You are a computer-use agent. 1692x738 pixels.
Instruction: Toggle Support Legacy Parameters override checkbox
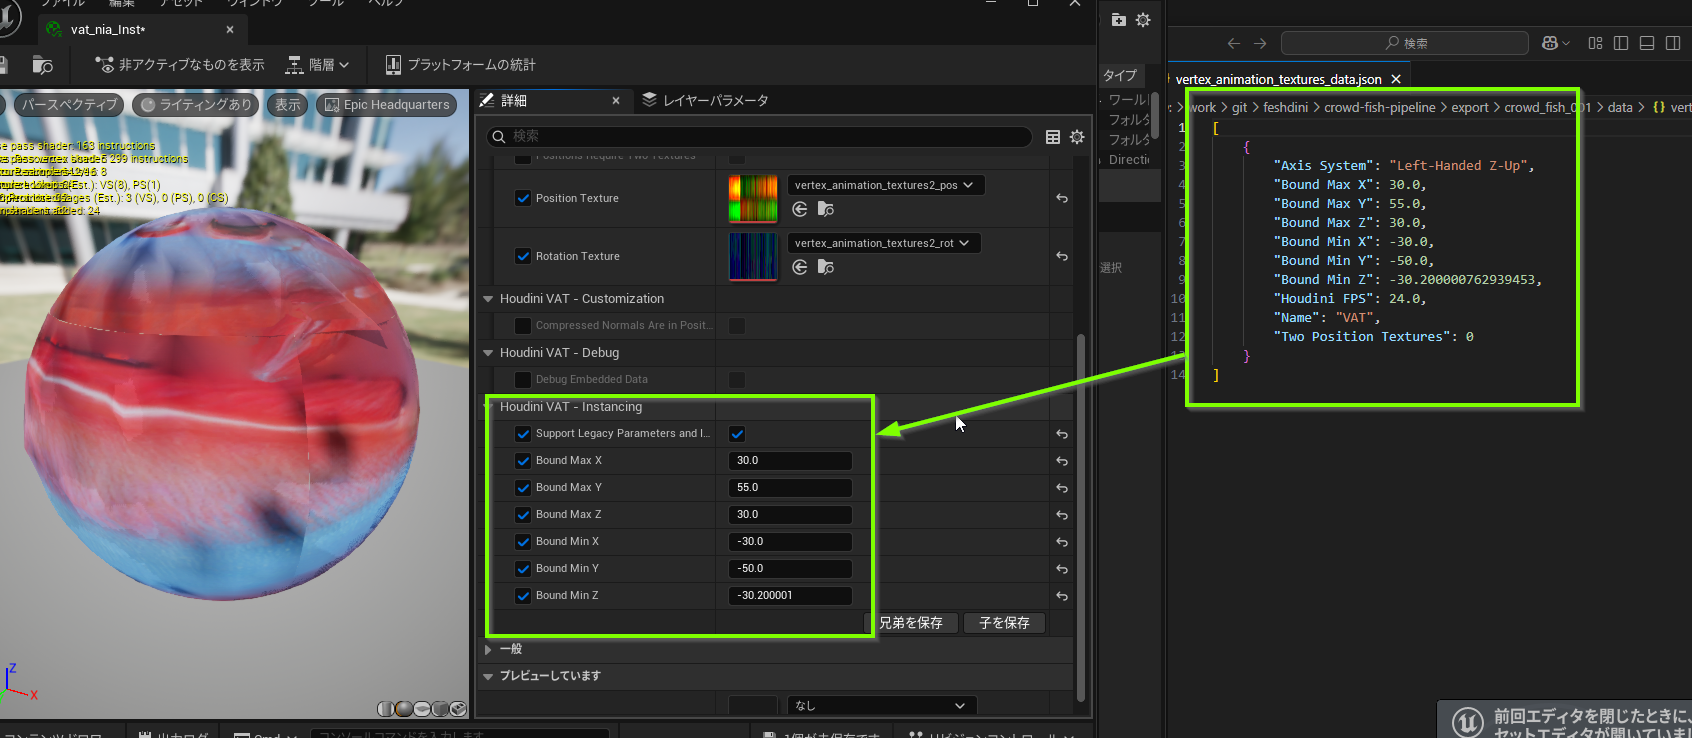pyautogui.click(x=523, y=434)
